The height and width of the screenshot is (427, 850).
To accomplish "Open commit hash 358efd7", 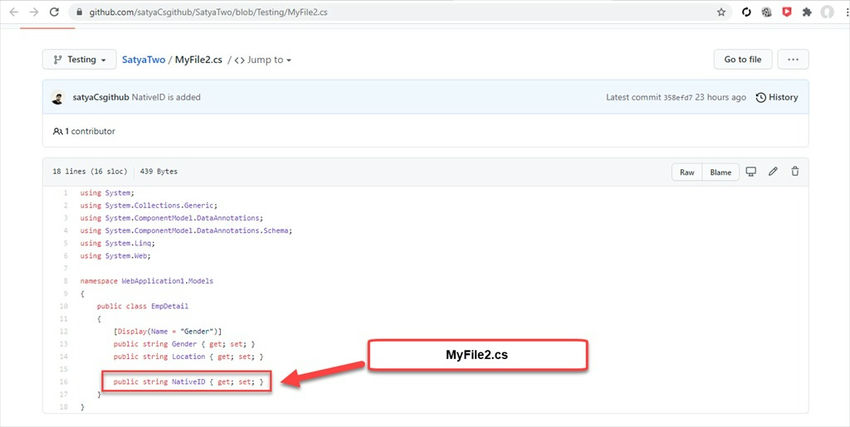I will (x=678, y=98).
